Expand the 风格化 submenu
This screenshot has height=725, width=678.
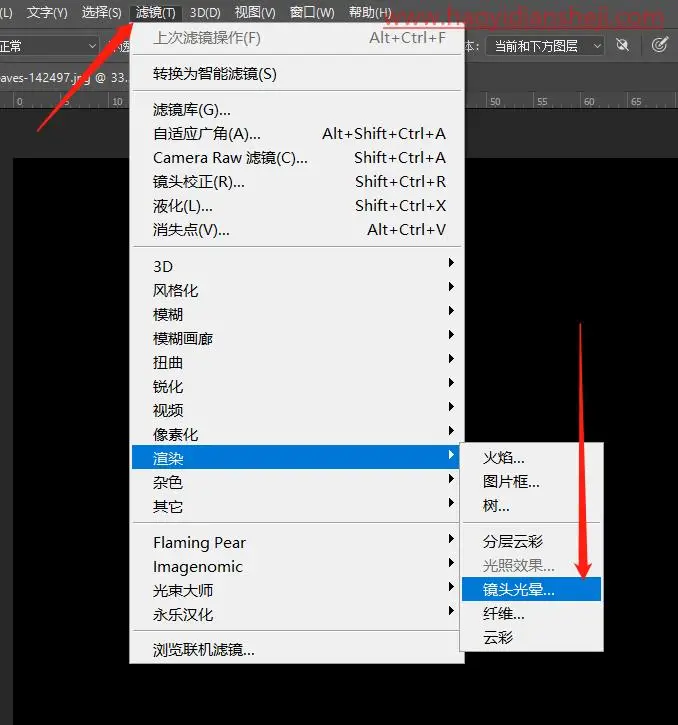[297, 290]
